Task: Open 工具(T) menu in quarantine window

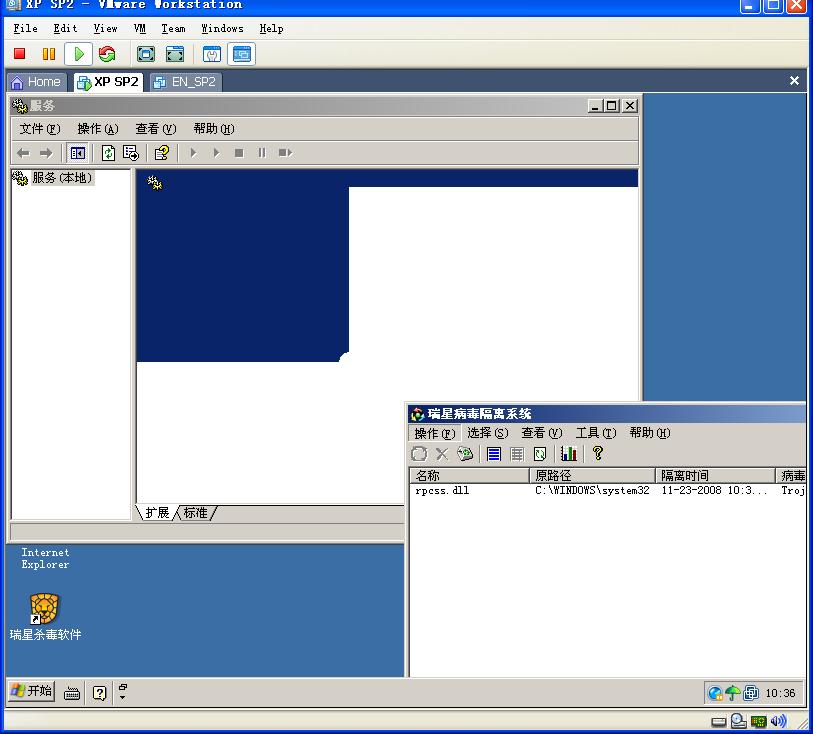Action: 595,433
